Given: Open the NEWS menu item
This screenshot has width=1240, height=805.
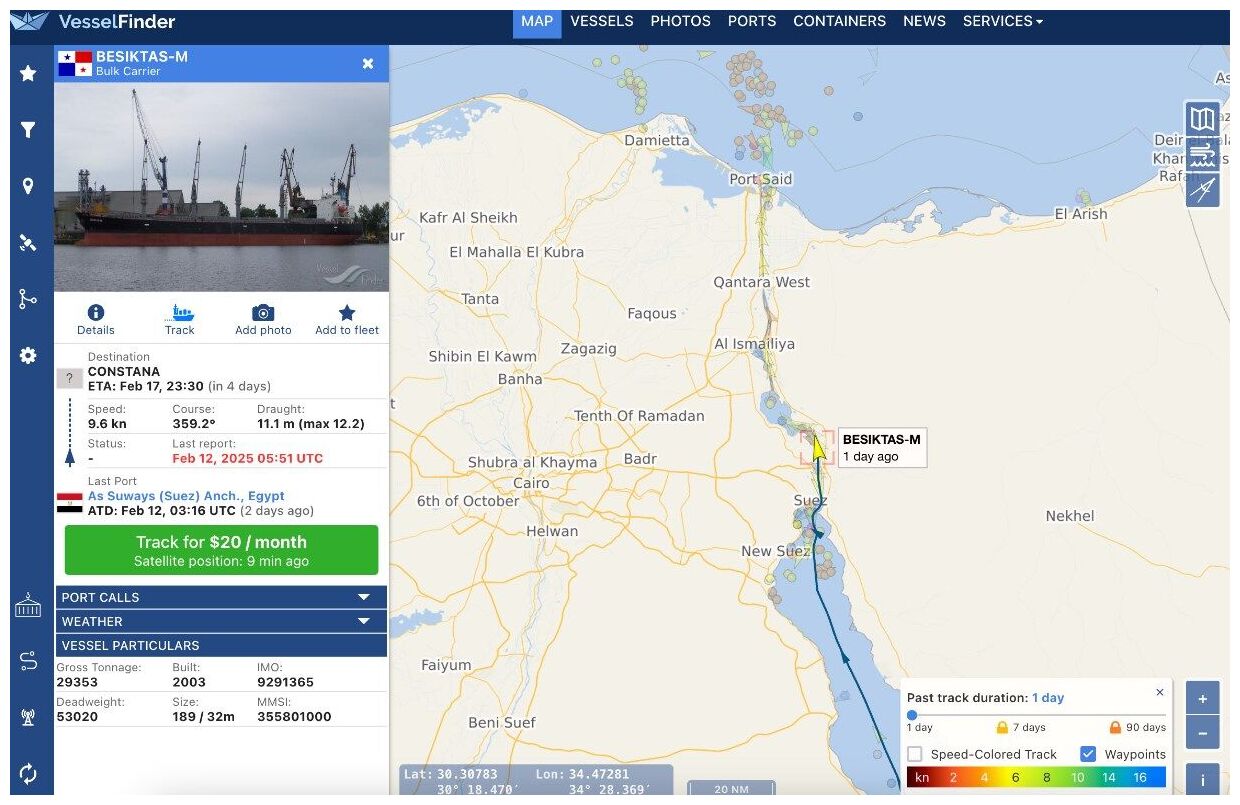Looking at the screenshot, I should click(x=924, y=21).
